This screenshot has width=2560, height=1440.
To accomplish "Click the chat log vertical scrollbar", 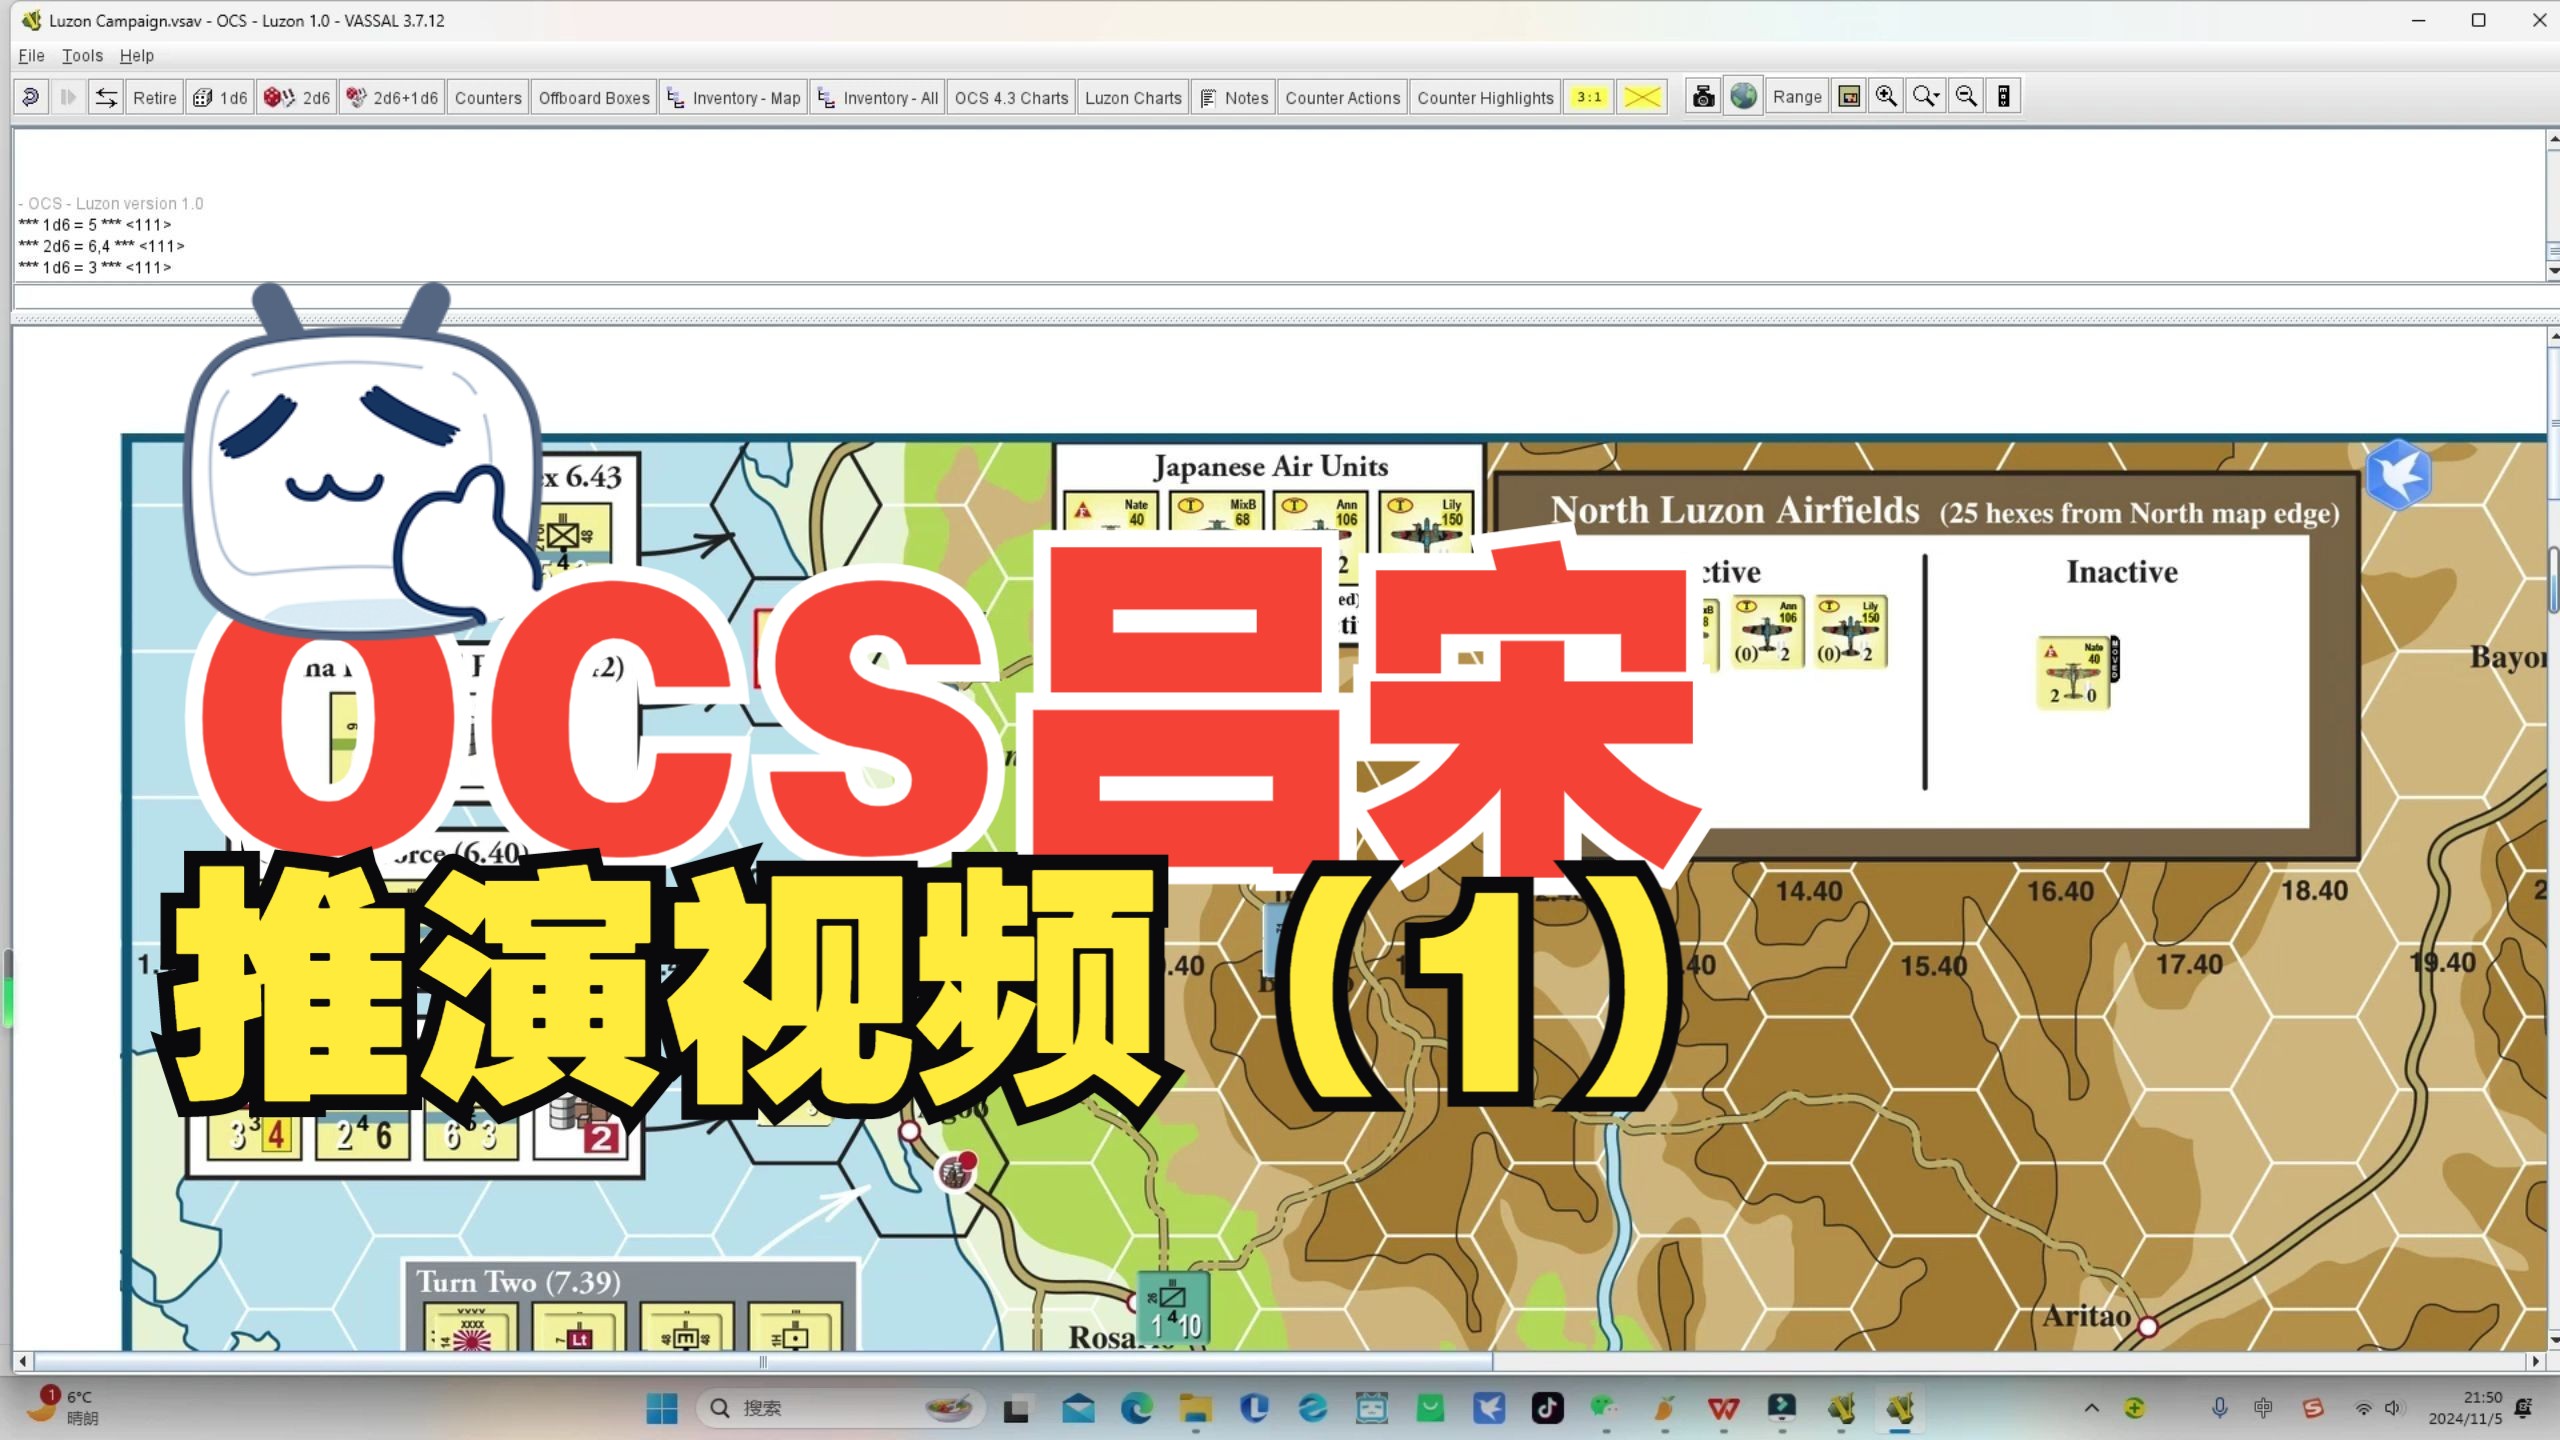I will [2553, 205].
